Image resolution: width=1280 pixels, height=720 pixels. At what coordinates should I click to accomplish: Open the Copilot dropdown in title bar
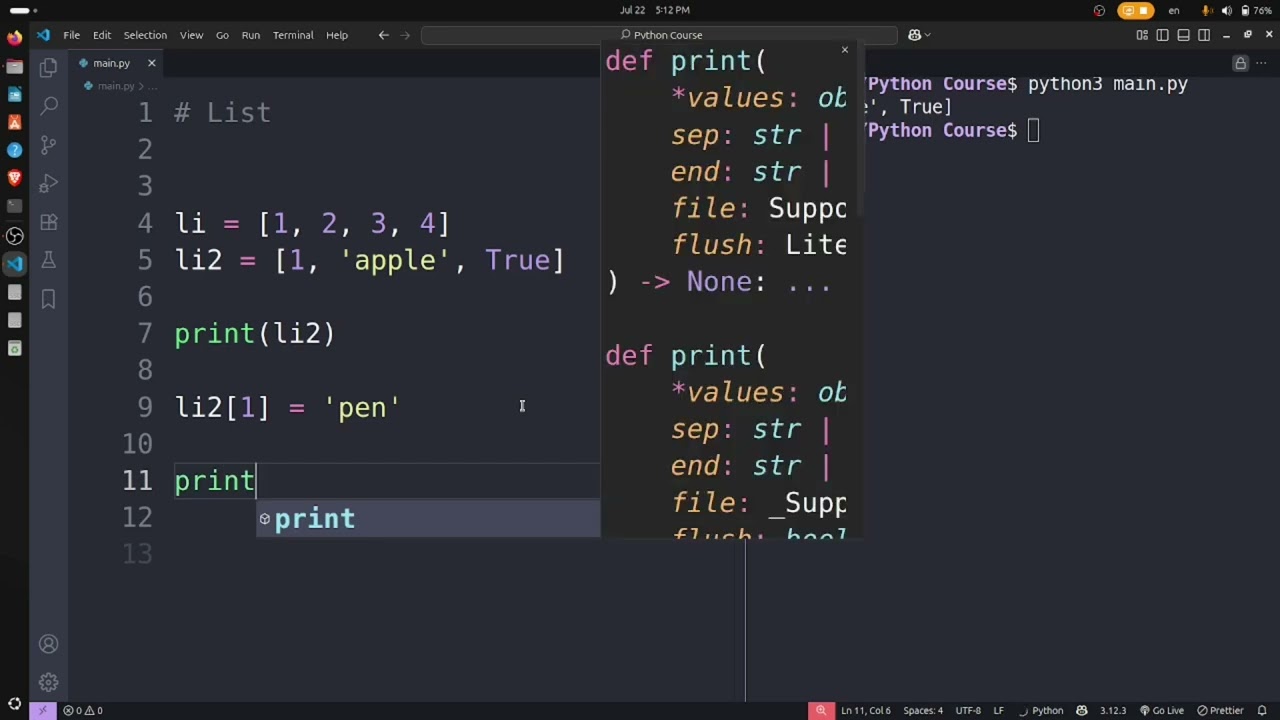point(918,35)
